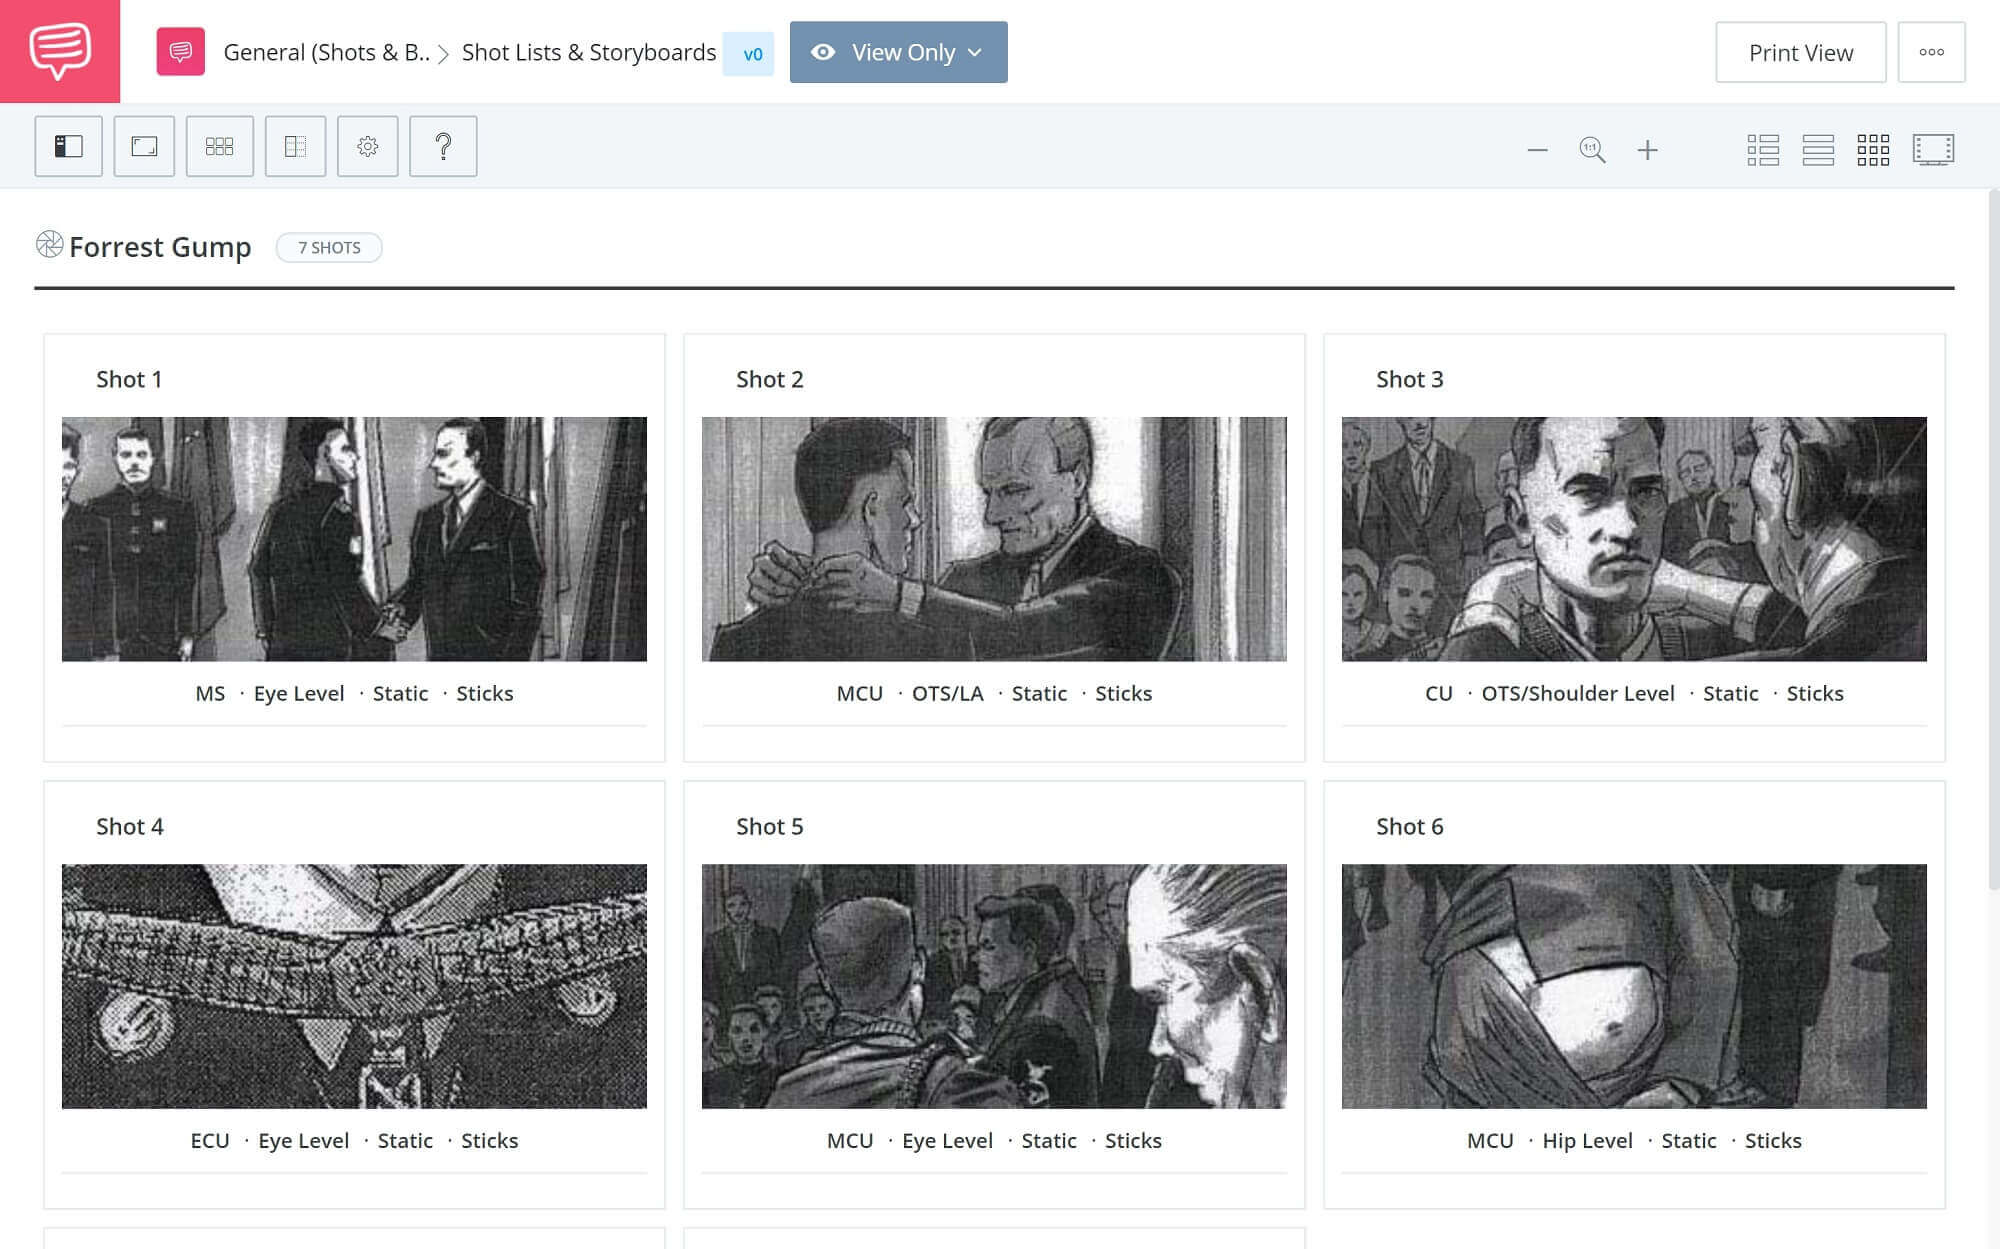Open the View Only dropdown
Image resolution: width=2000 pixels, height=1249 pixels.
tap(897, 52)
